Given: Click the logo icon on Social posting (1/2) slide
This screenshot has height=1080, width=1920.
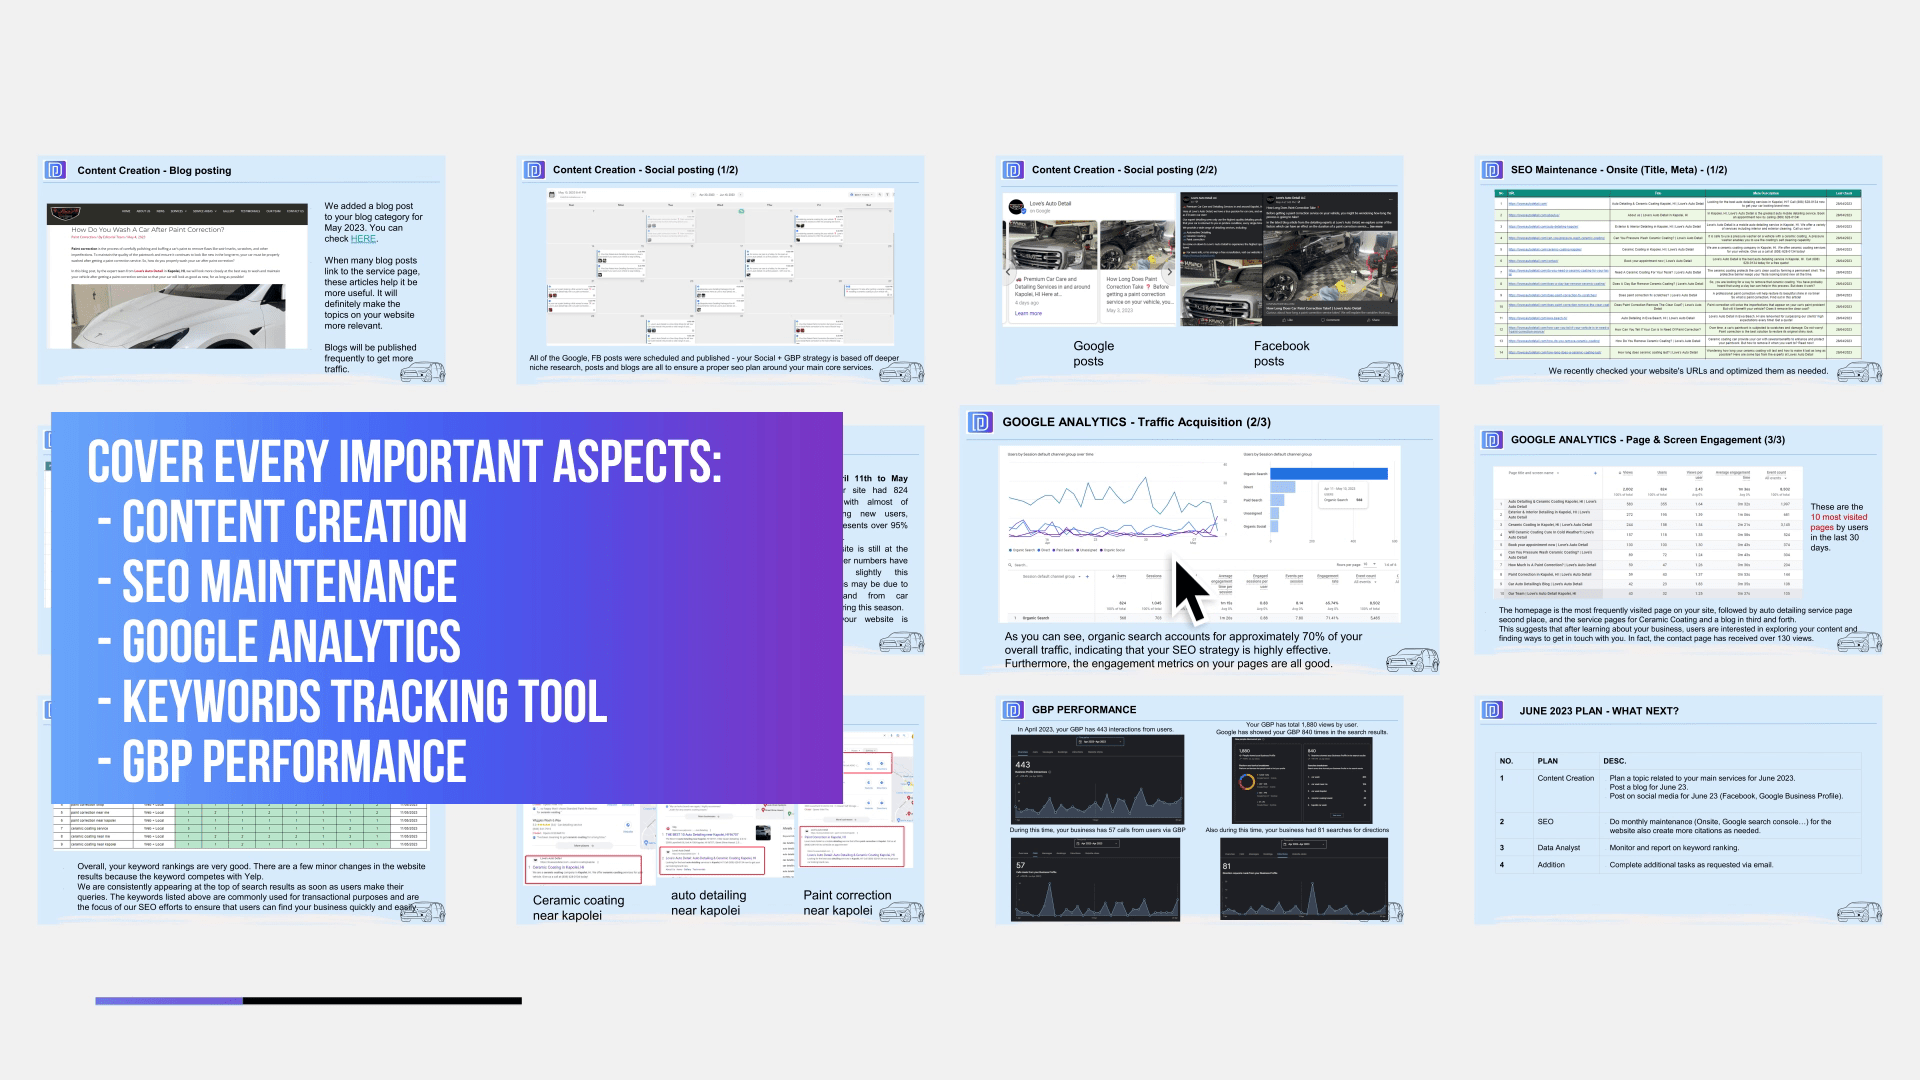Looking at the screenshot, I should point(534,170).
